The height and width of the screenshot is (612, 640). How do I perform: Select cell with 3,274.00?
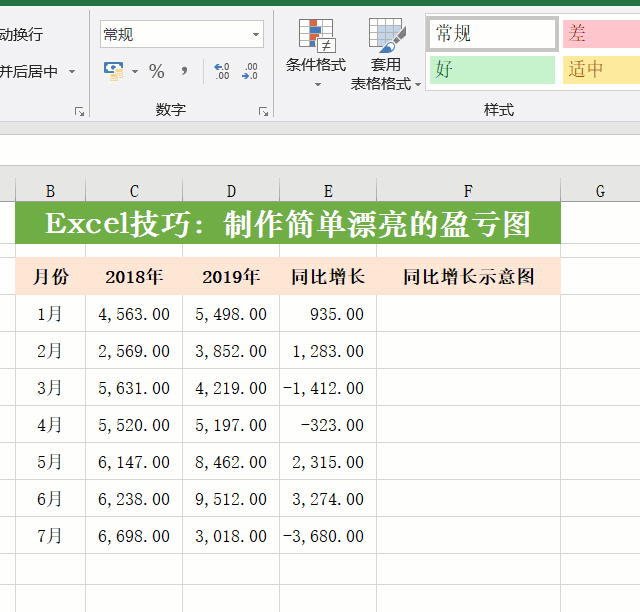coord(328,499)
